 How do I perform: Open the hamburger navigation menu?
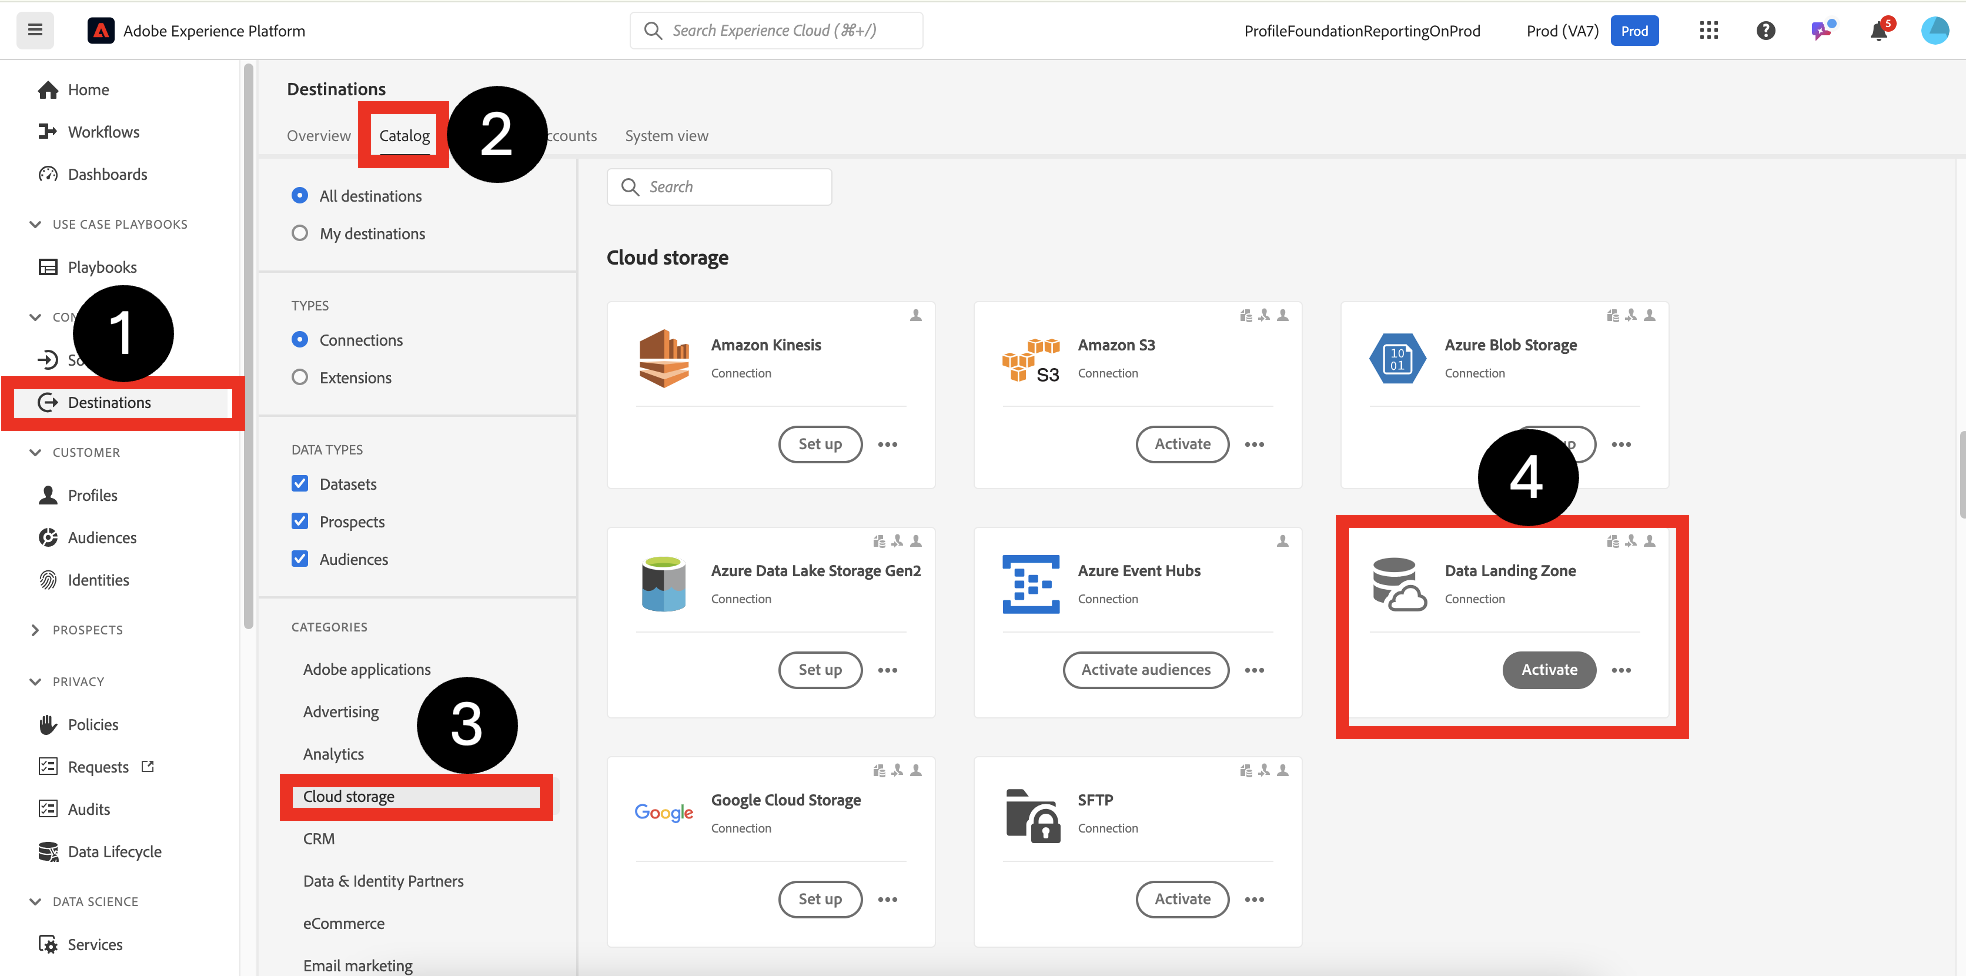point(35,30)
